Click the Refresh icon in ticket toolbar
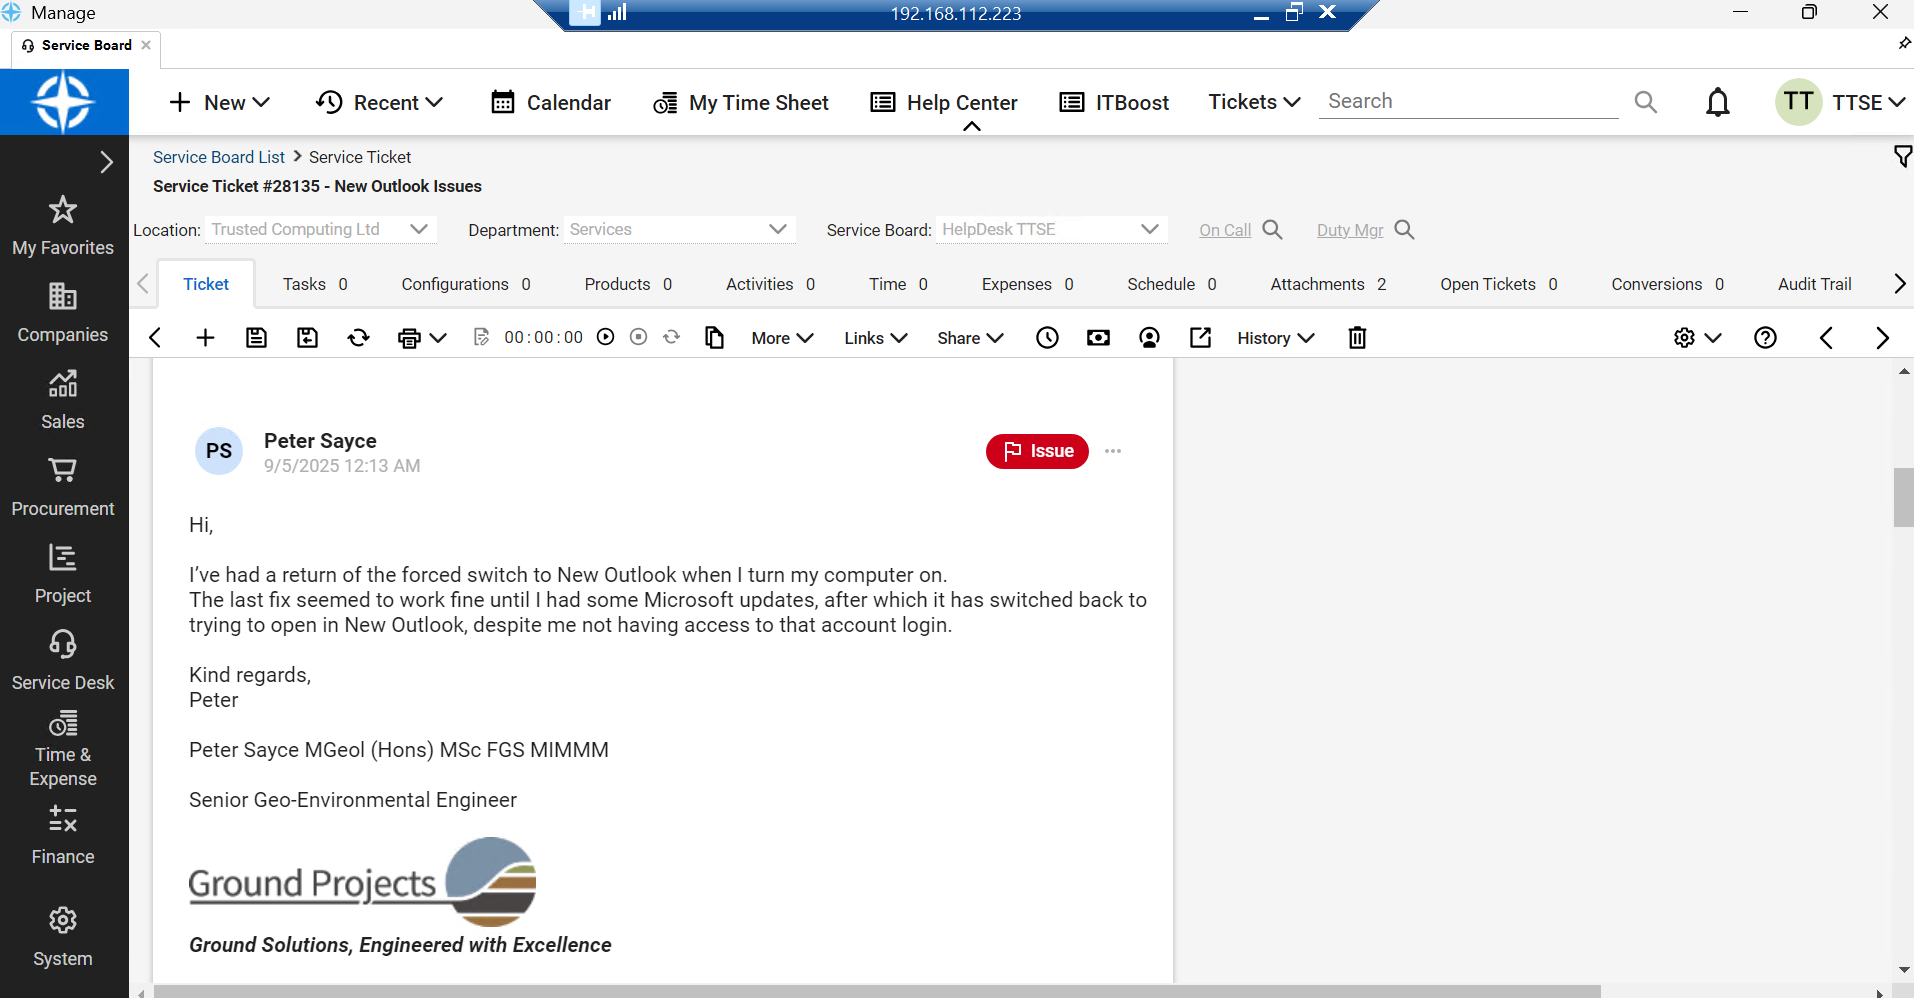 358,338
